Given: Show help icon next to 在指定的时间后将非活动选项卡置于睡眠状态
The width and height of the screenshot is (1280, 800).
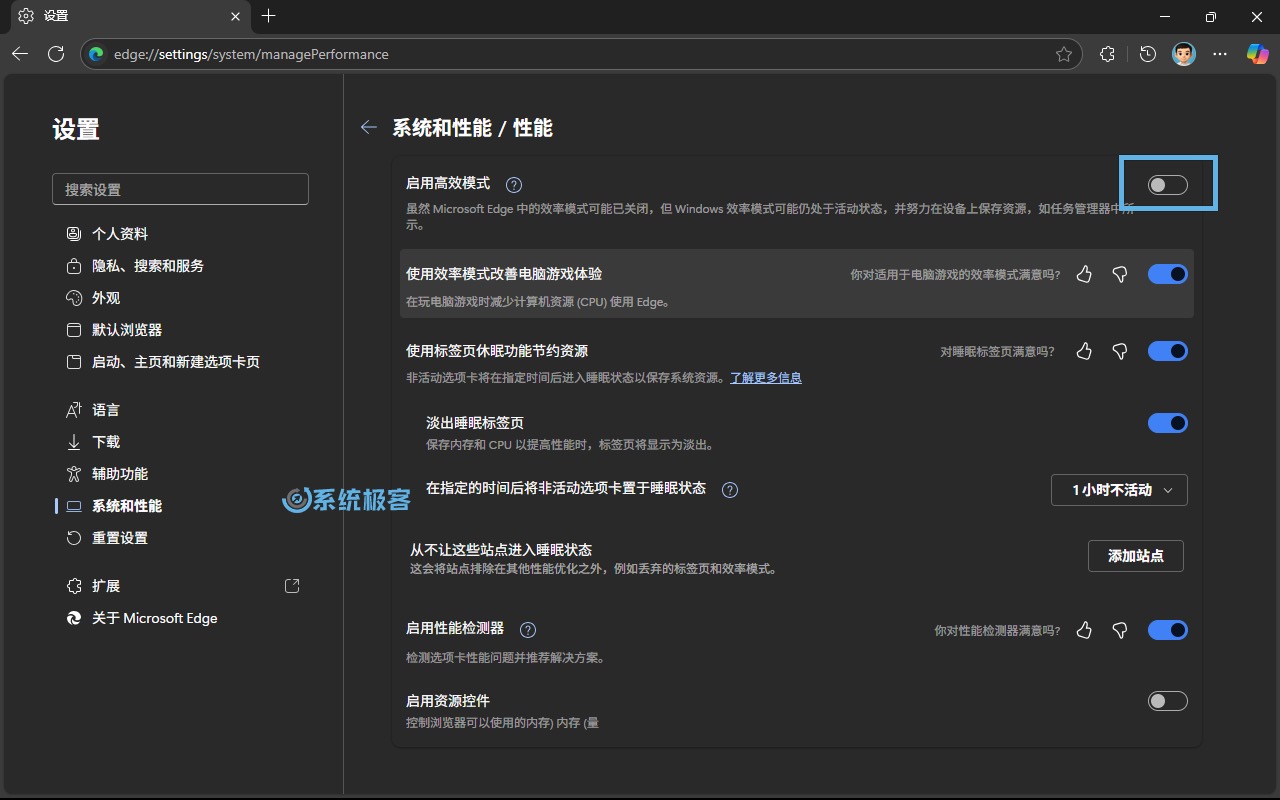Looking at the screenshot, I should click(730, 490).
